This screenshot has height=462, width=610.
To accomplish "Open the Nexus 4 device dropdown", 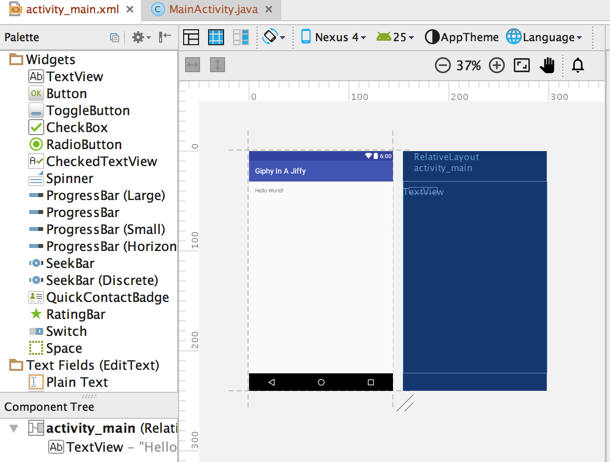I will [333, 37].
